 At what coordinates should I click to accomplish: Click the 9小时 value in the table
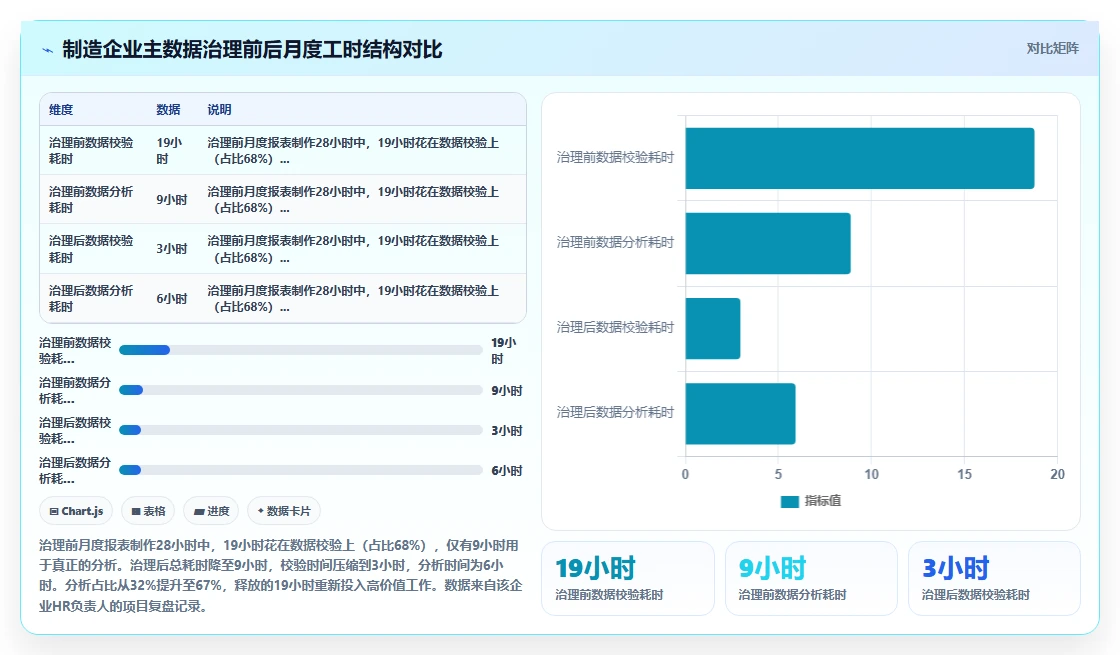tap(172, 200)
